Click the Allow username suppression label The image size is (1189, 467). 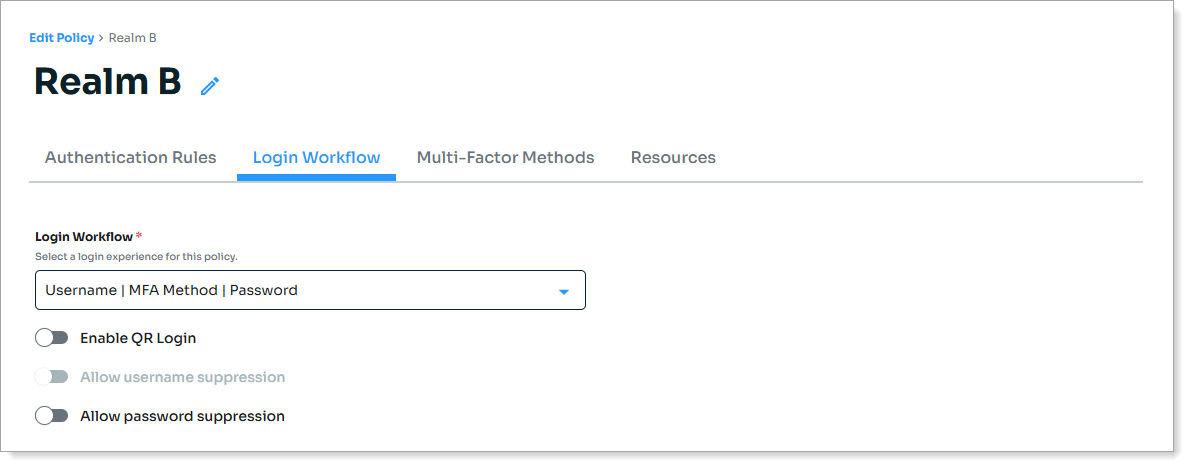pos(182,377)
